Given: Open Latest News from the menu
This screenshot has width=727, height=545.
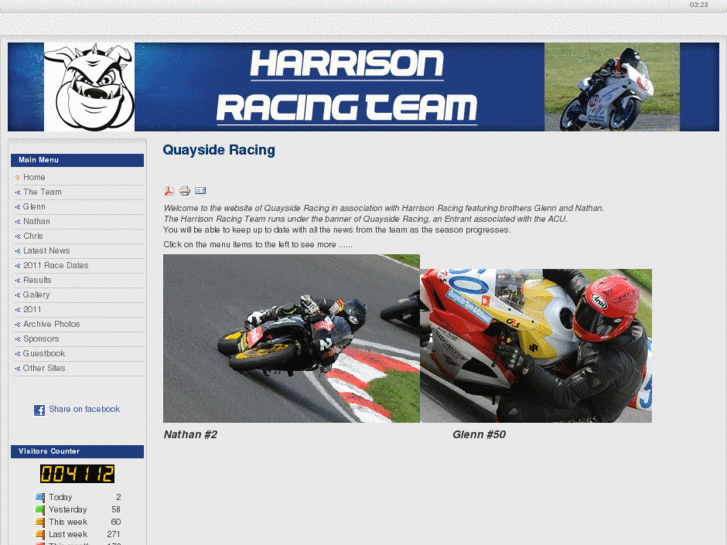Looking at the screenshot, I should (46, 251).
